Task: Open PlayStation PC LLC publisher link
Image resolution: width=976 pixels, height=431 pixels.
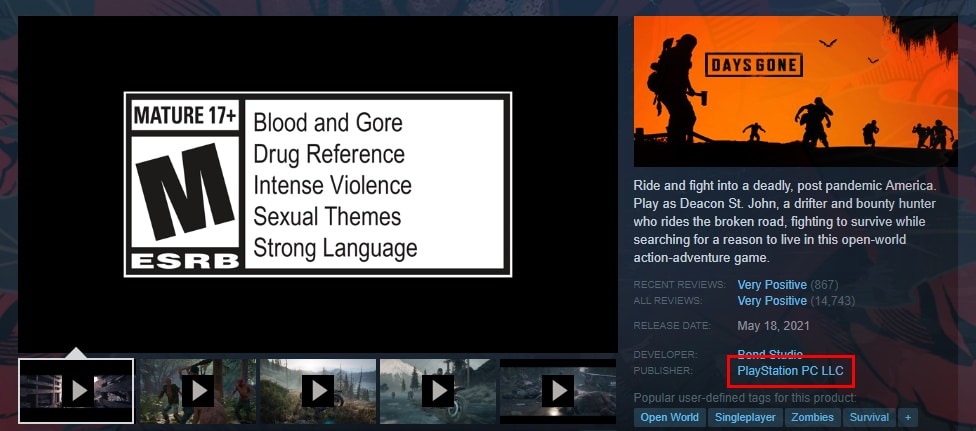Action: tap(790, 371)
